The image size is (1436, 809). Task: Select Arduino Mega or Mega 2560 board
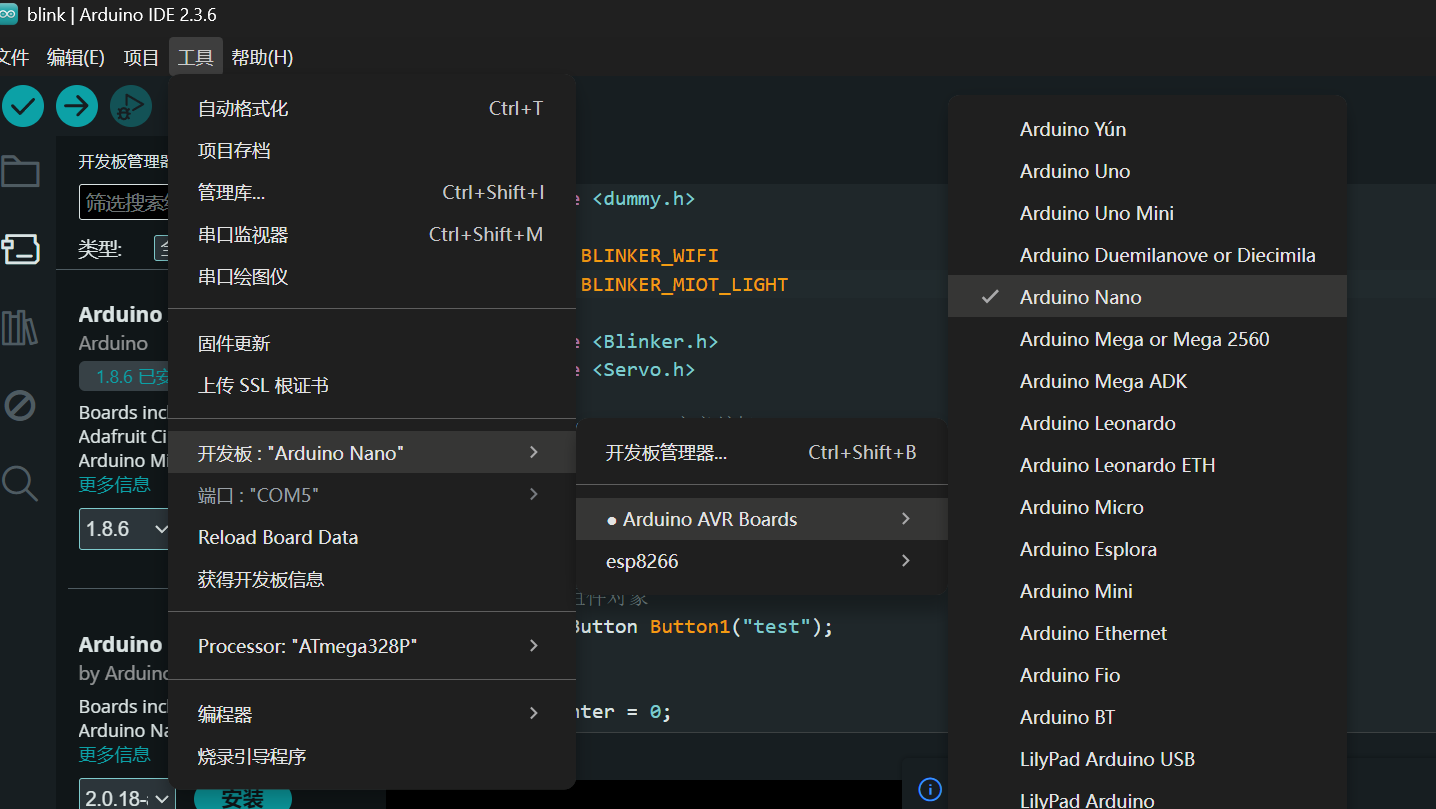tap(1147, 339)
